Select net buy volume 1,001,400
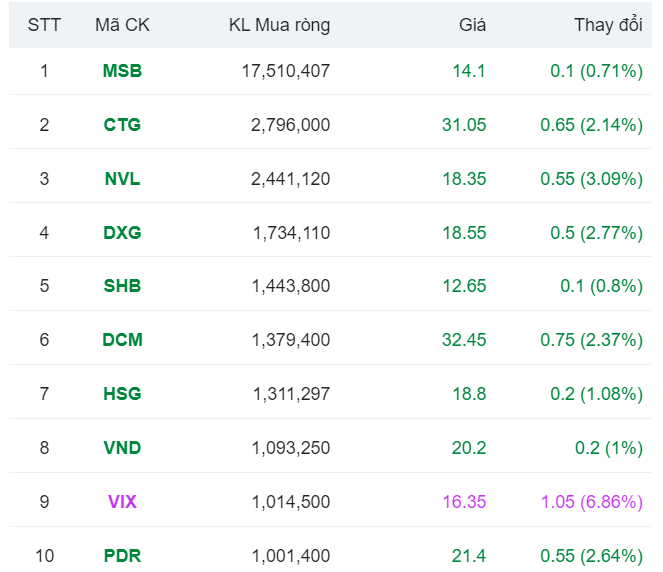This screenshot has height=572, width=663. click(291, 556)
